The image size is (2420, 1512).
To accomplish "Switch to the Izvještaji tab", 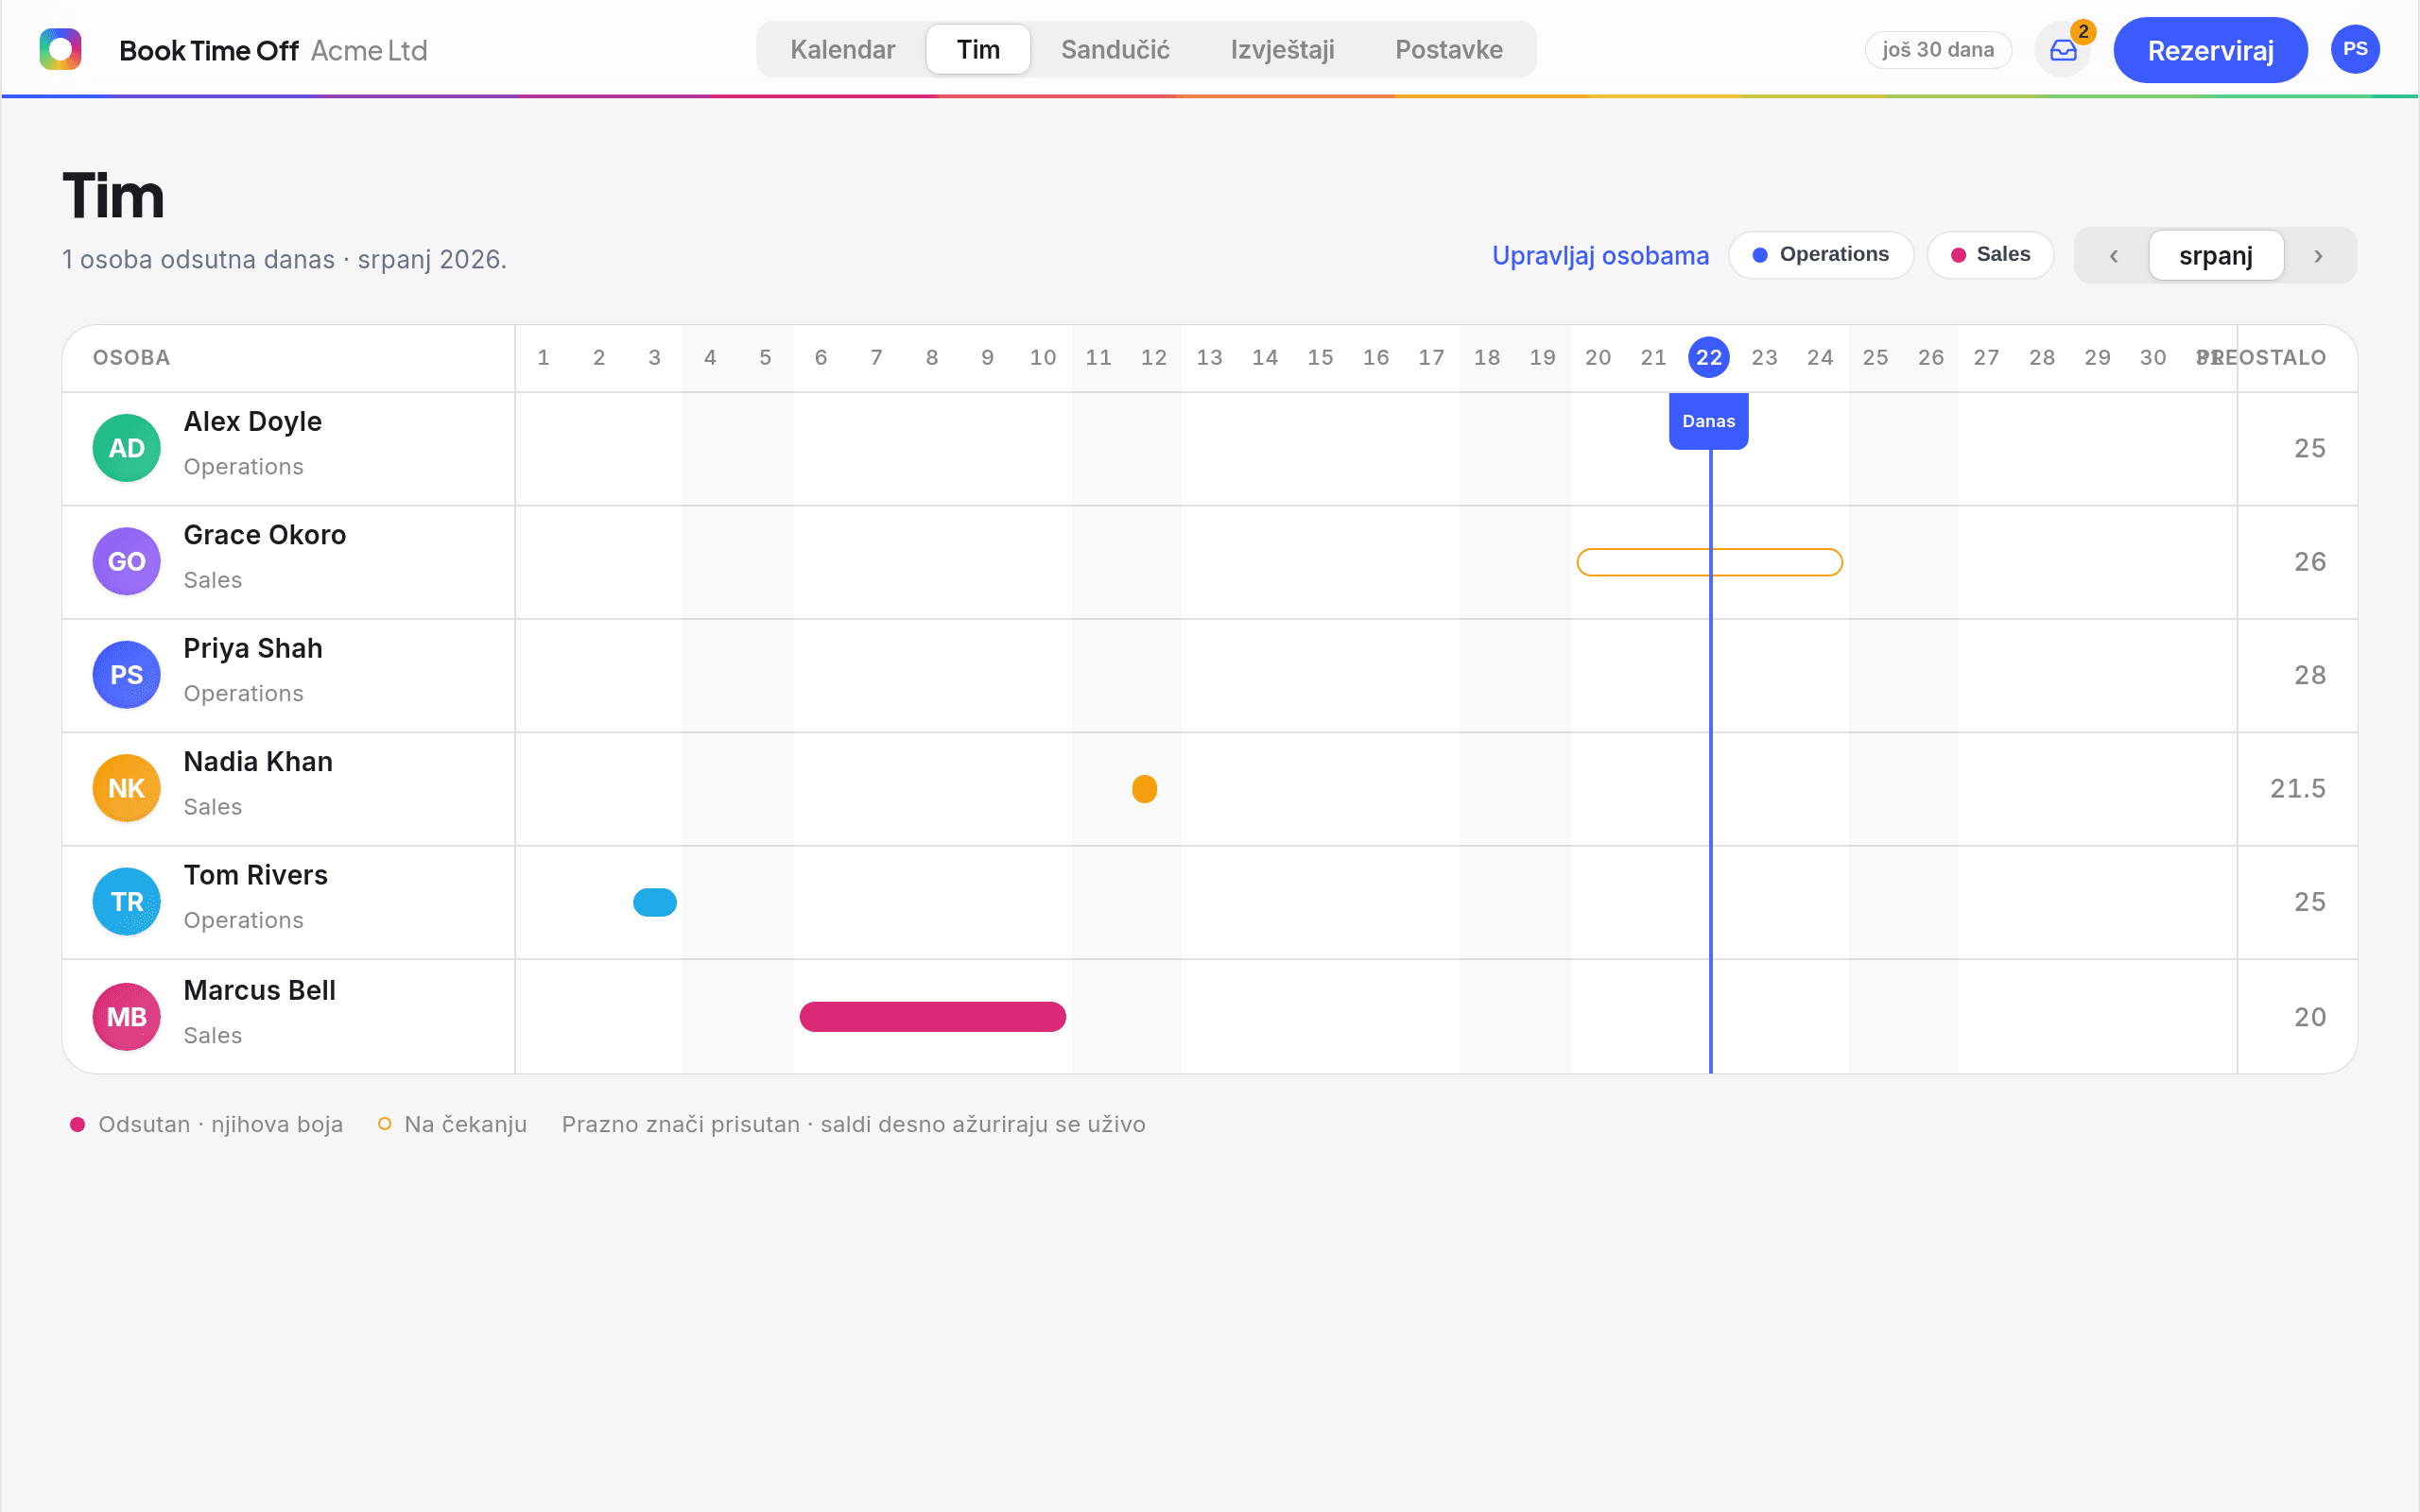I will 1282,50.
